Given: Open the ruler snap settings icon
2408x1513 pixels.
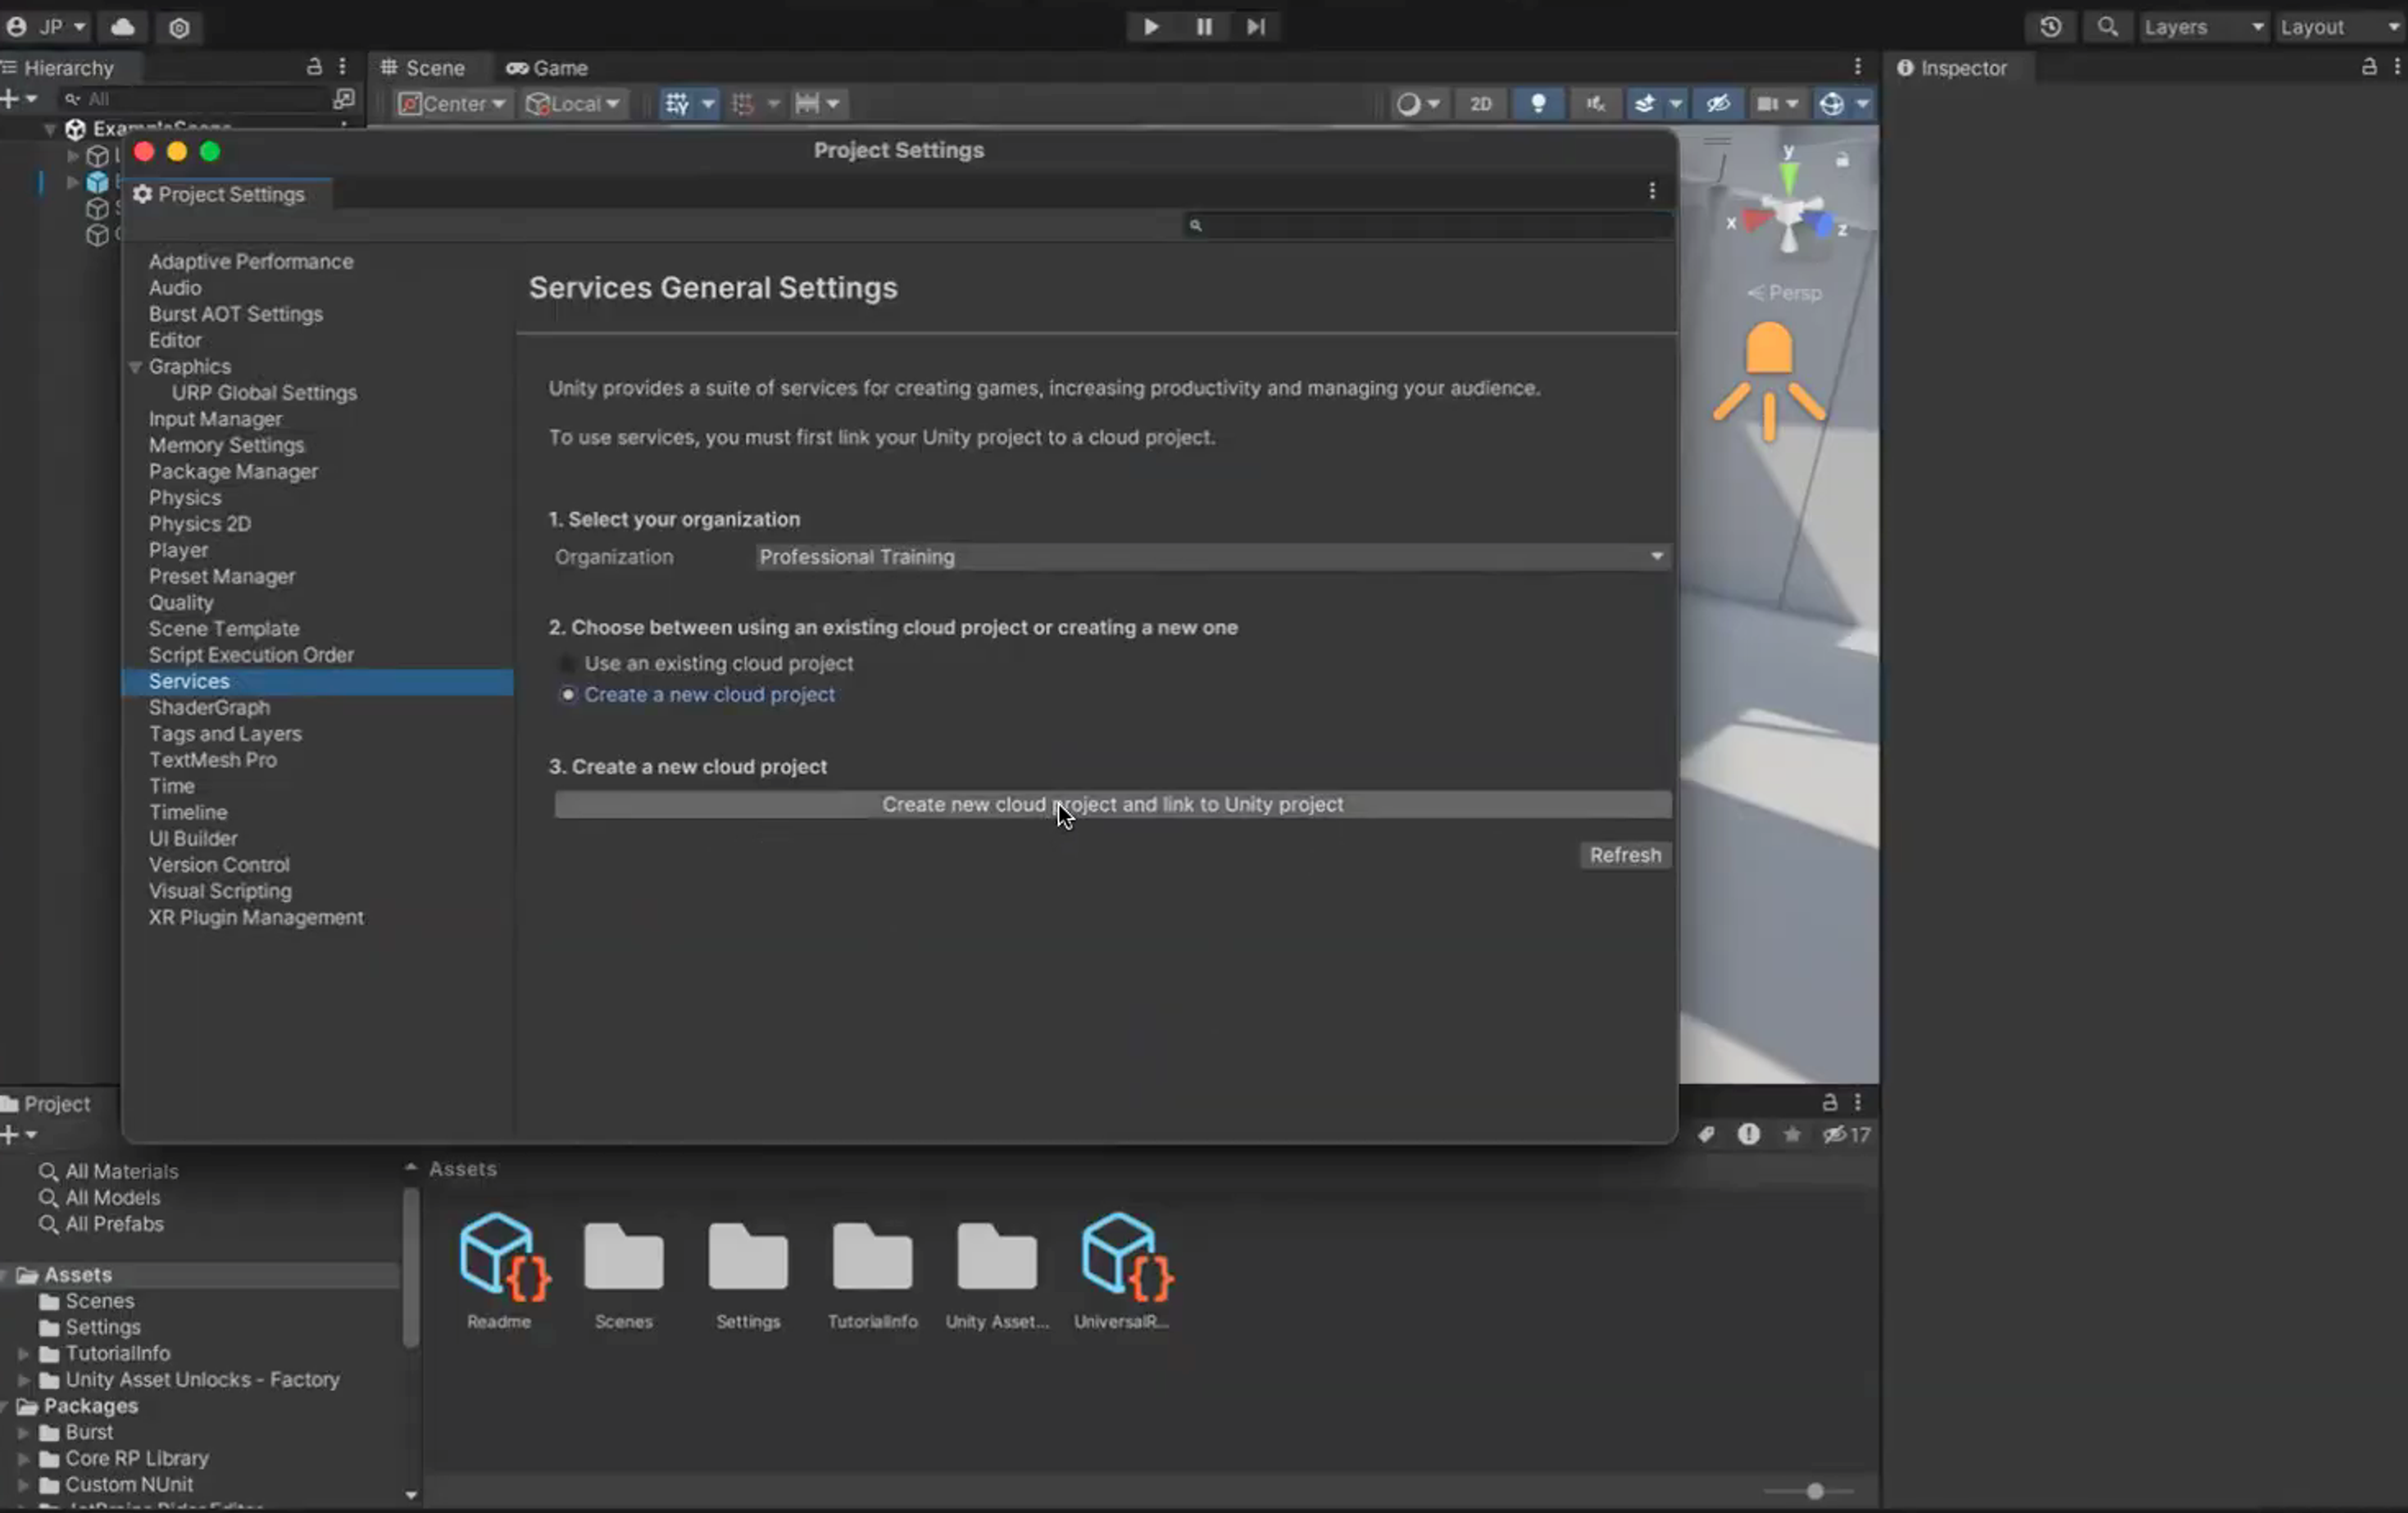Looking at the screenshot, I should pos(807,104).
